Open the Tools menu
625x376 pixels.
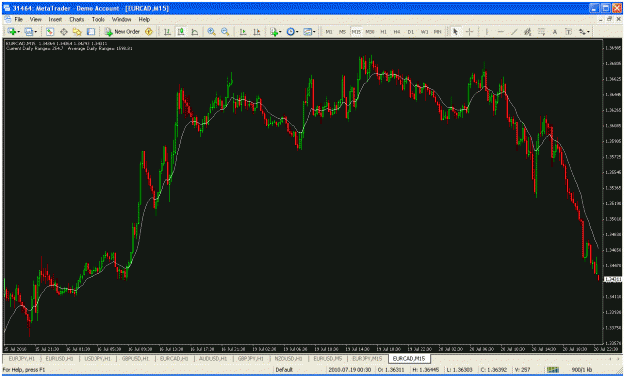click(x=98, y=19)
